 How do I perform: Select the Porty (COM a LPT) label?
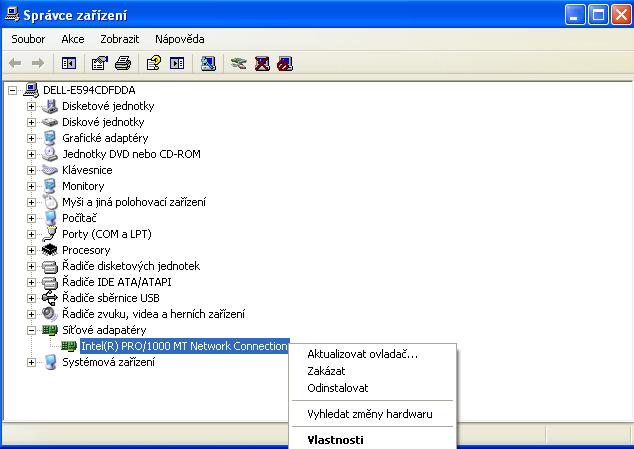point(107,234)
